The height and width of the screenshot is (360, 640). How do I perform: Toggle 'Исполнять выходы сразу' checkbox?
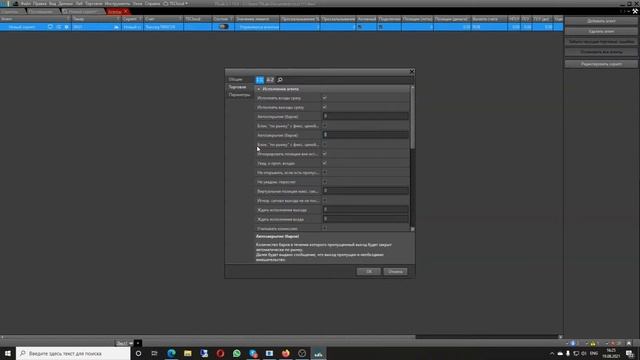pos(324,107)
